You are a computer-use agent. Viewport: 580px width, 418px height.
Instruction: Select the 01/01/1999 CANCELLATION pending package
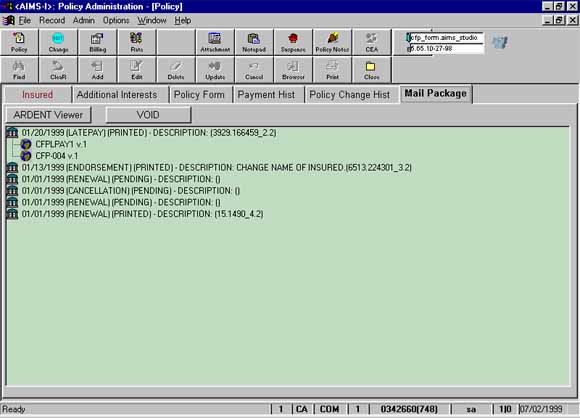tap(131, 191)
